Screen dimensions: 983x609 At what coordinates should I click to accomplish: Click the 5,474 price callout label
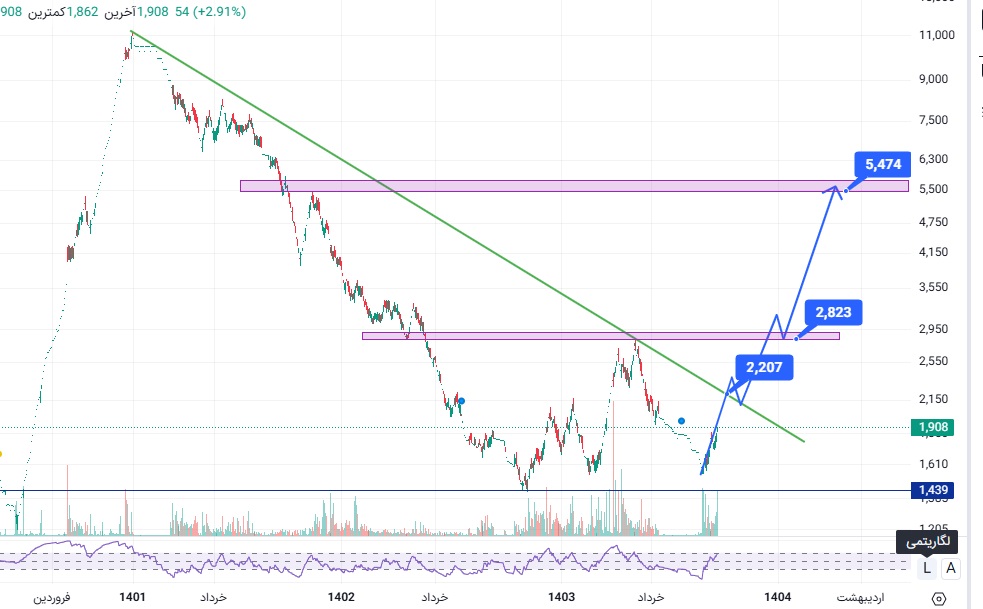pos(883,164)
